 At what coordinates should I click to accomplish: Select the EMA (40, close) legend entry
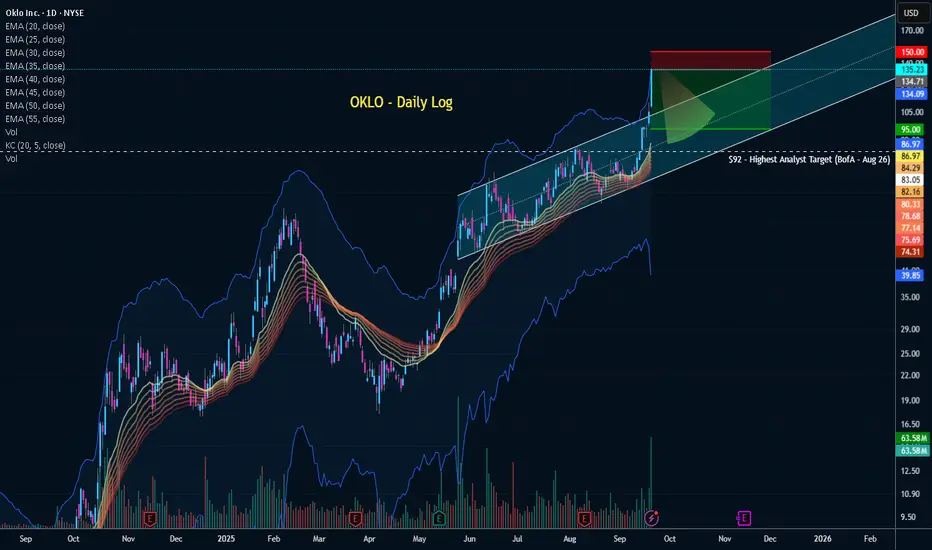point(35,79)
